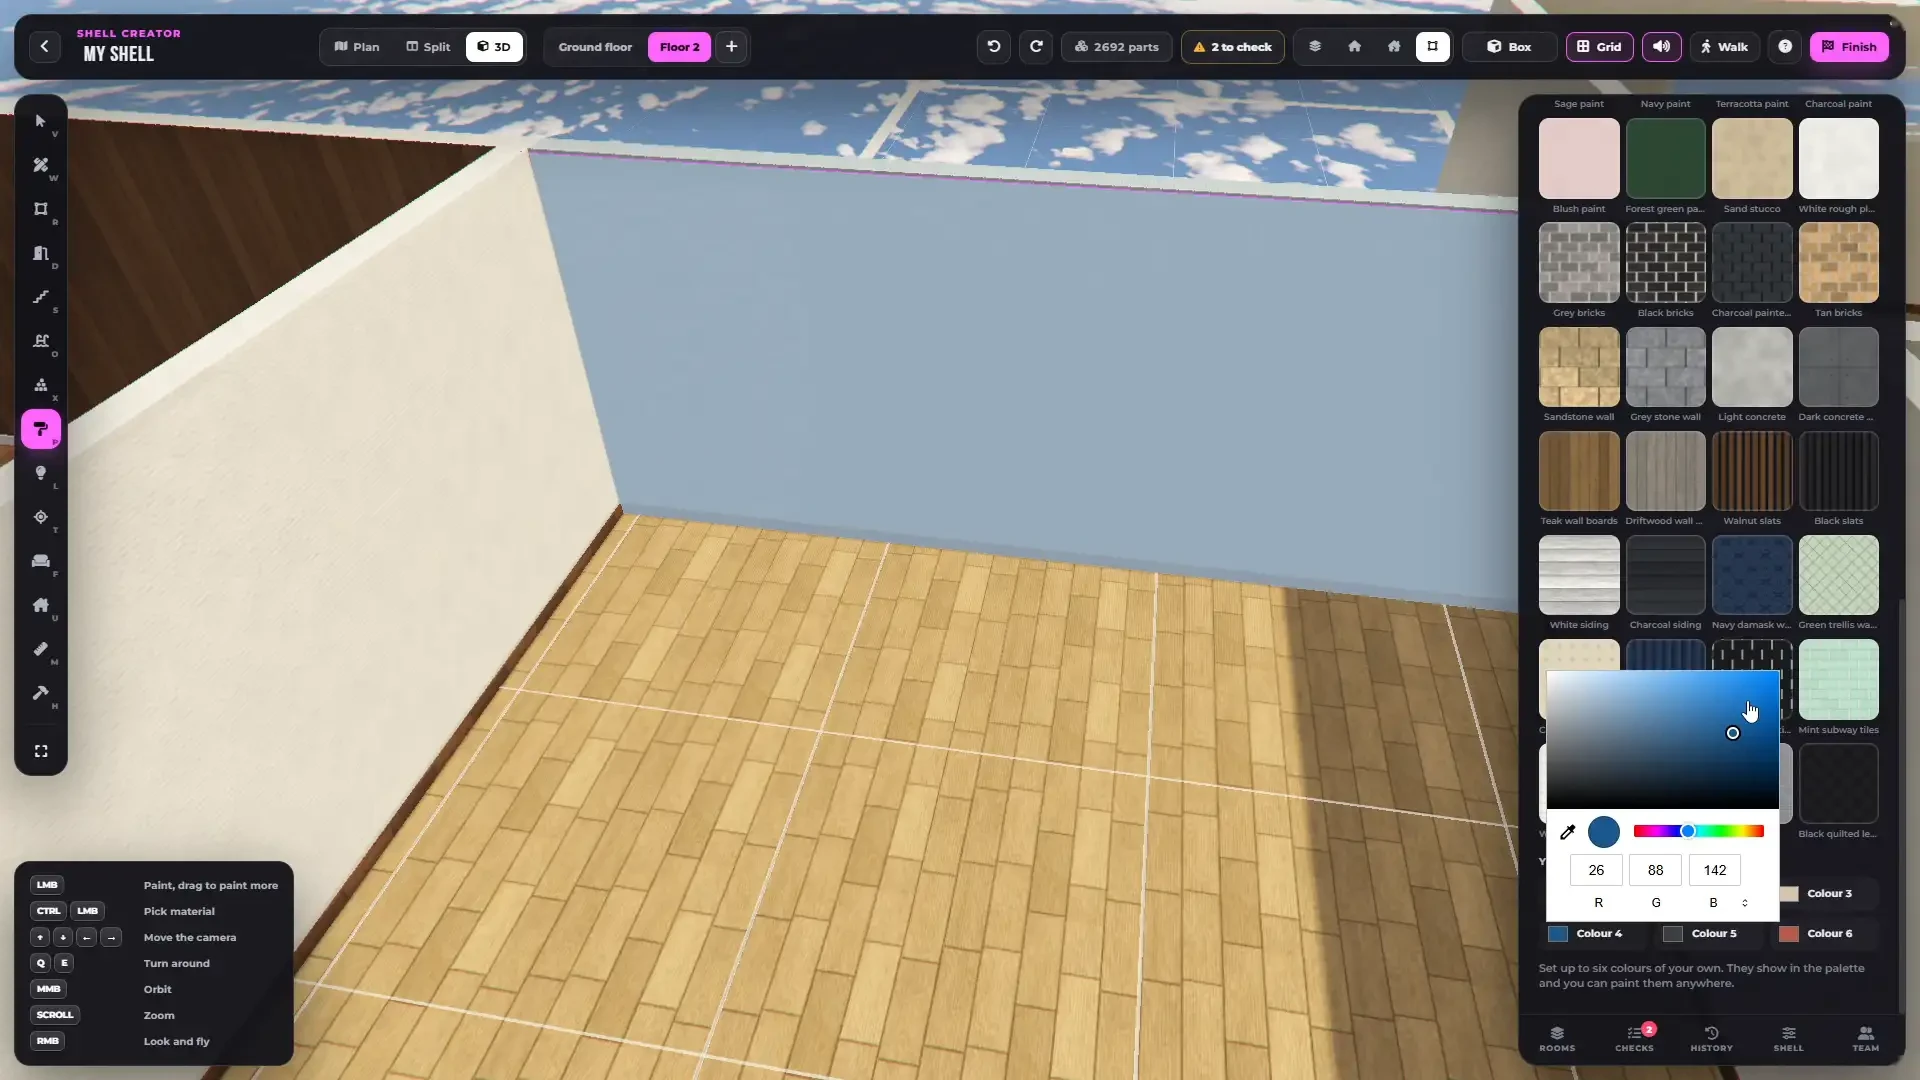The height and width of the screenshot is (1080, 1920).
Task: Open the Checks panel tab
Action: click(1634, 1039)
